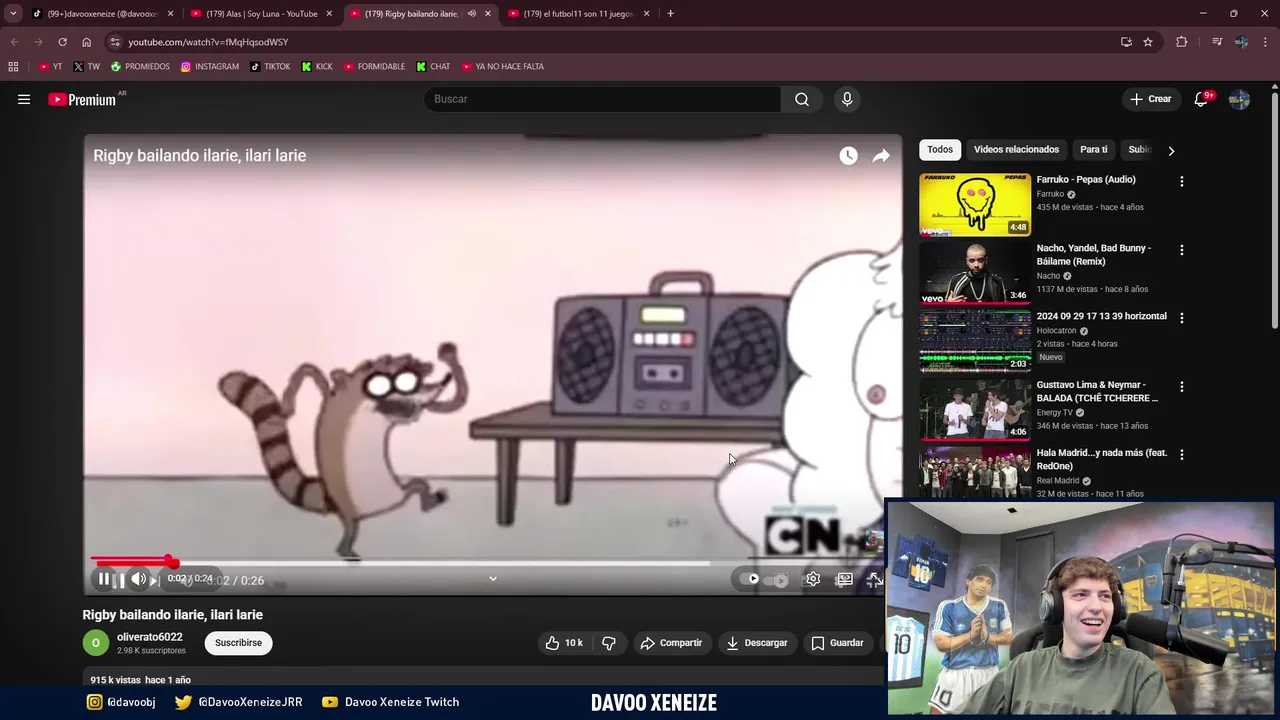Open the Chrome extensions puzzle icon

pyautogui.click(x=1182, y=42)
